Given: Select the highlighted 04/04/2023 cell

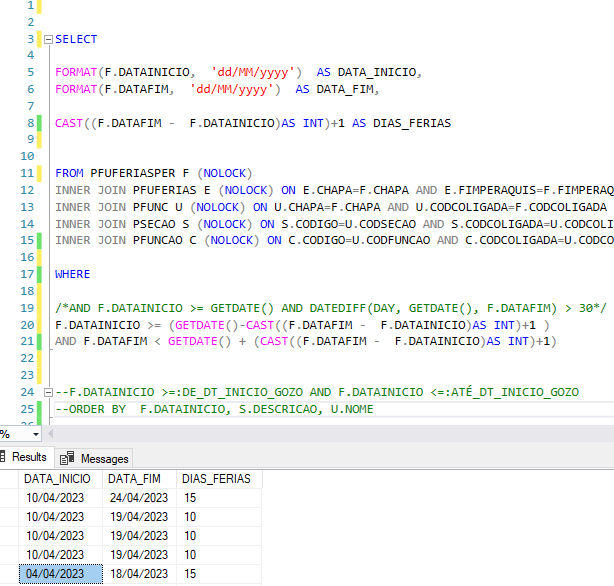Looking at the screenshot, I should click(61, 574).
